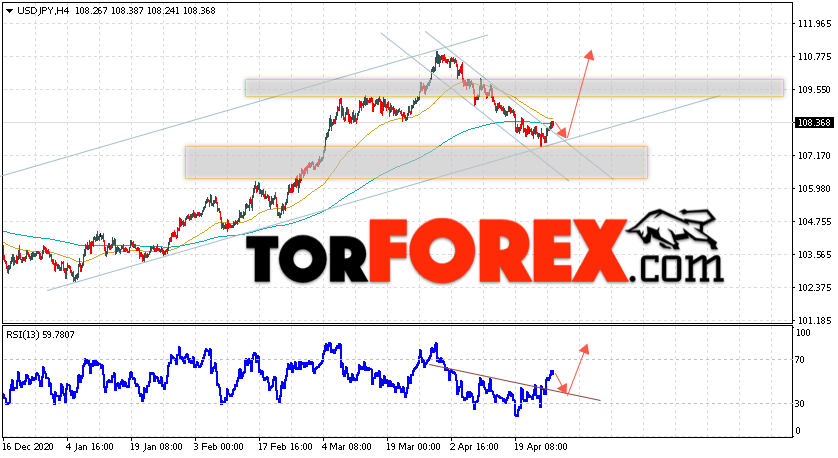Screen dimensions: 838x458
Task: Click the 111.965 price axis value
Action: (814, 24)
